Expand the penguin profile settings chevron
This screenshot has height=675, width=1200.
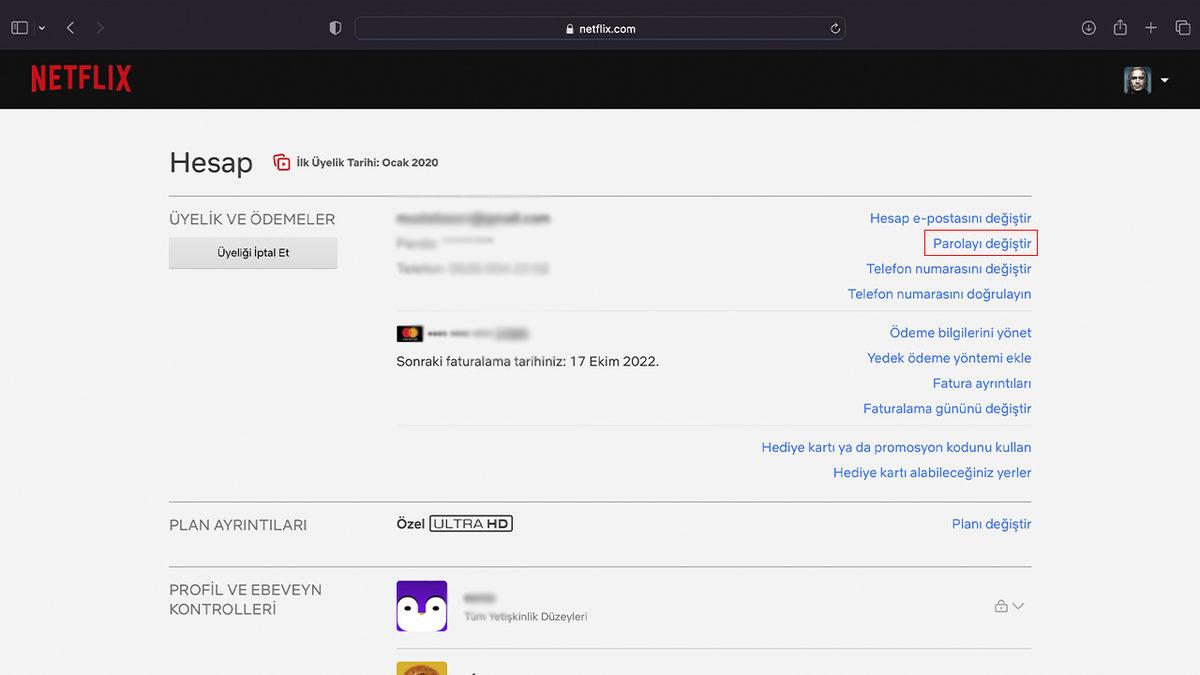[1018, 606]
